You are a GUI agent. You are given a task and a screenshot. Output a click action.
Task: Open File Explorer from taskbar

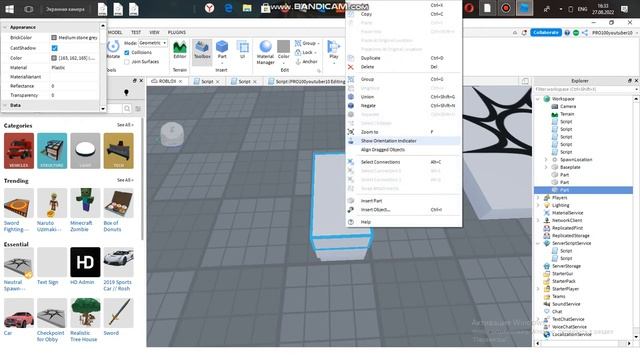point(247,9)
